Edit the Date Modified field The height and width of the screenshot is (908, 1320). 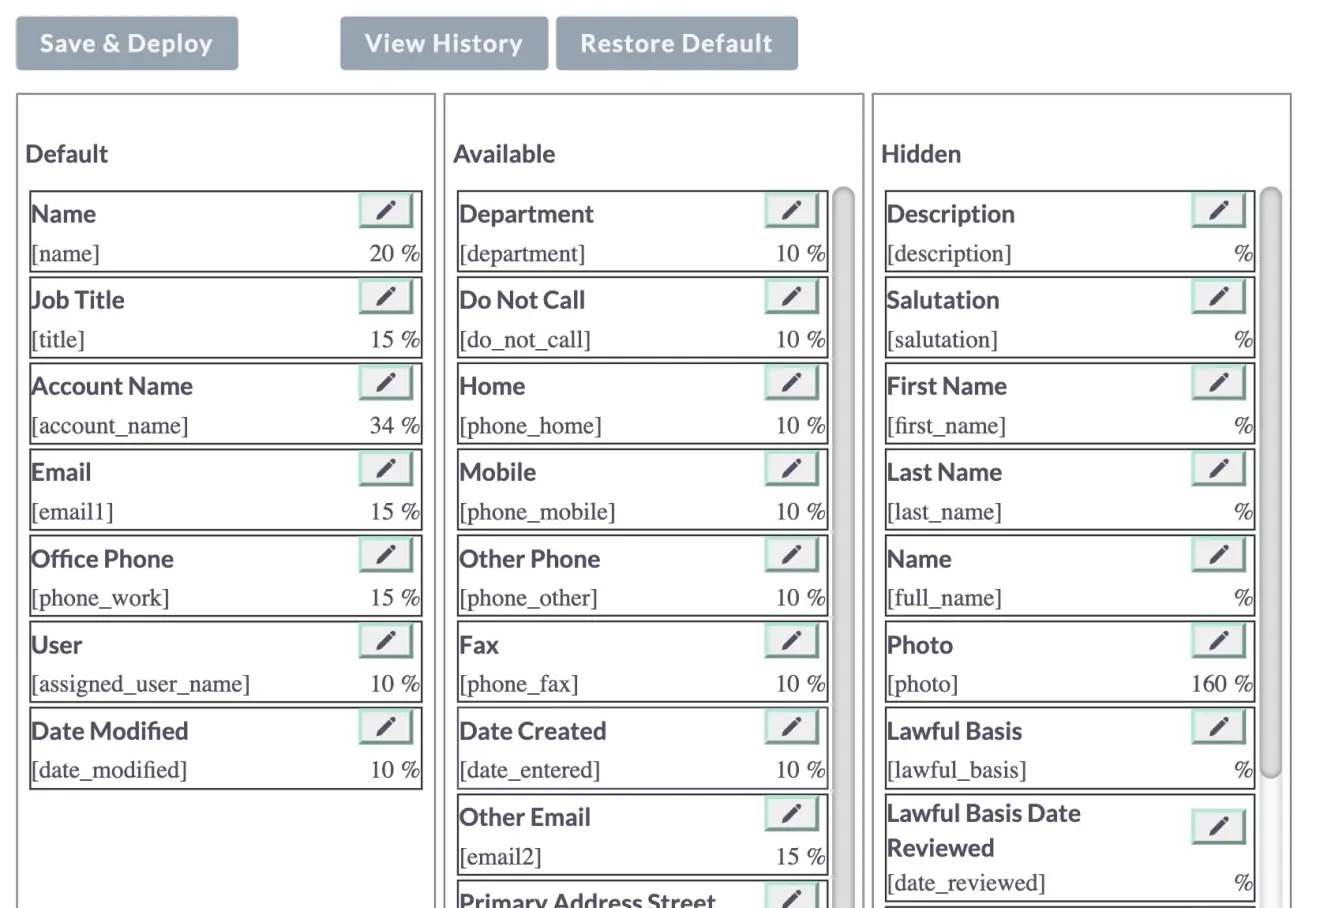[x=385, y=727]
